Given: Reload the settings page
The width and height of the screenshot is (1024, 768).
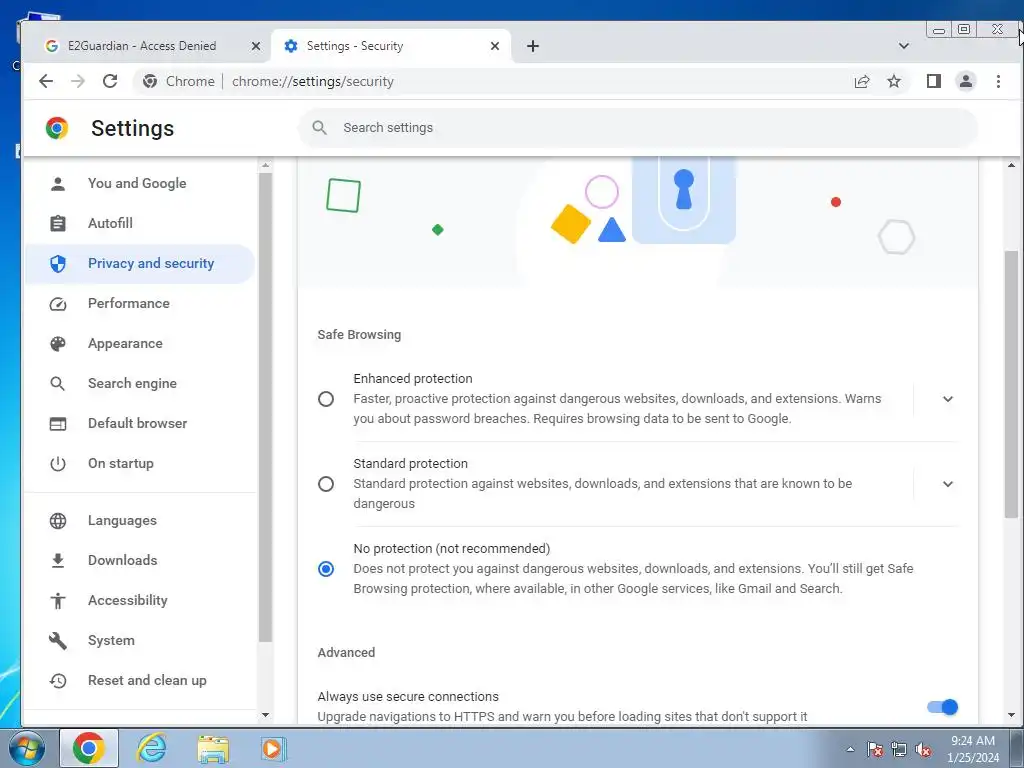Looking at the screenshot, I should (x=110, y=81).
